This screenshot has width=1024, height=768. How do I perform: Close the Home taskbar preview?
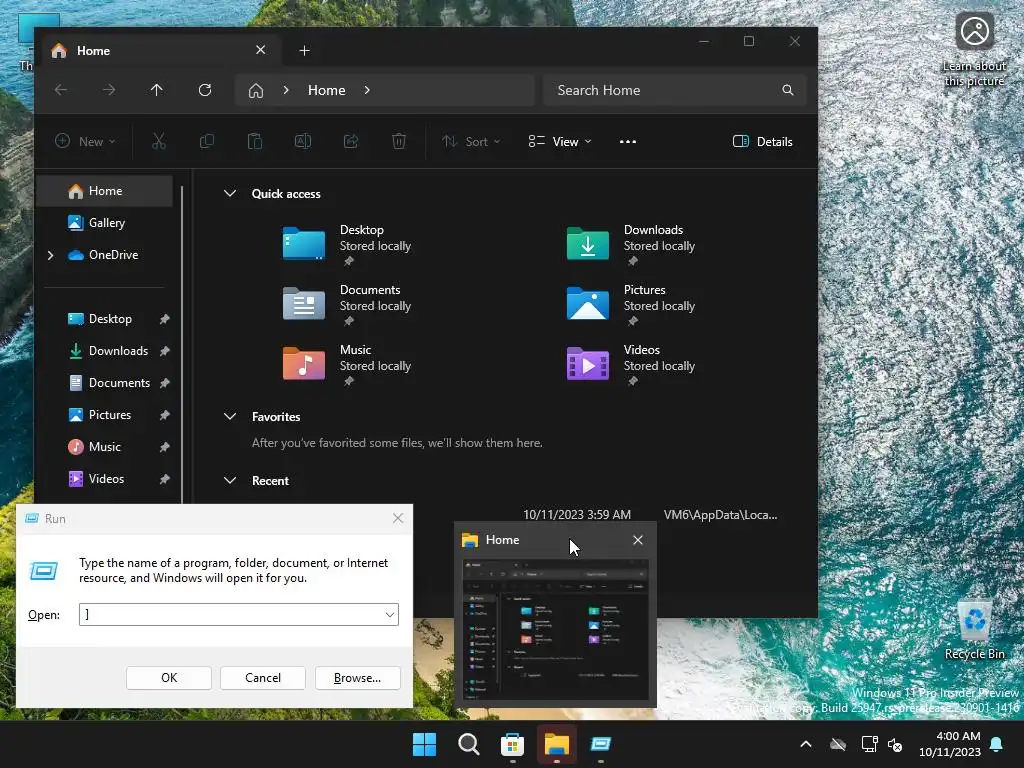point(638,540)
